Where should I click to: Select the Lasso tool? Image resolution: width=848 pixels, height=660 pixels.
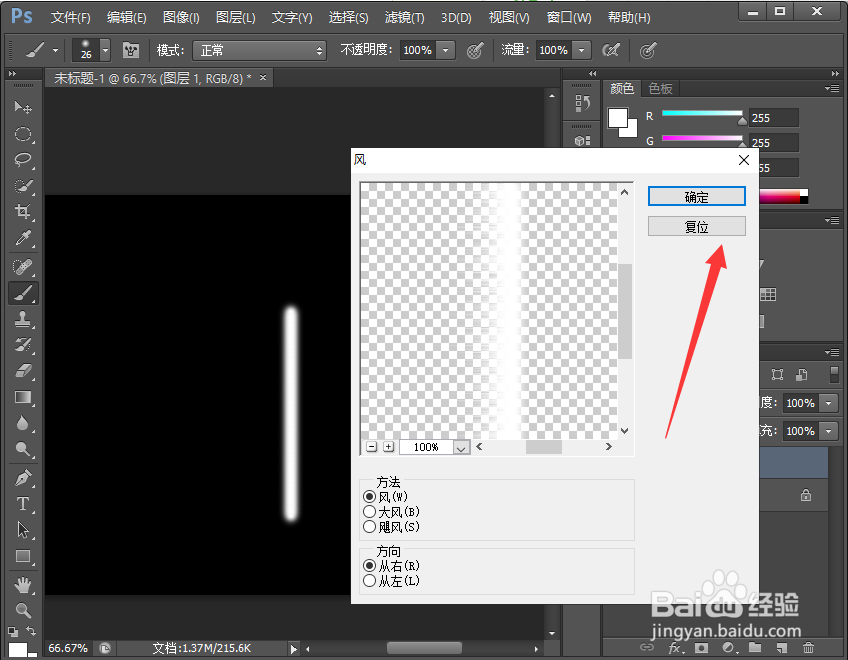(x=23, y=160)
